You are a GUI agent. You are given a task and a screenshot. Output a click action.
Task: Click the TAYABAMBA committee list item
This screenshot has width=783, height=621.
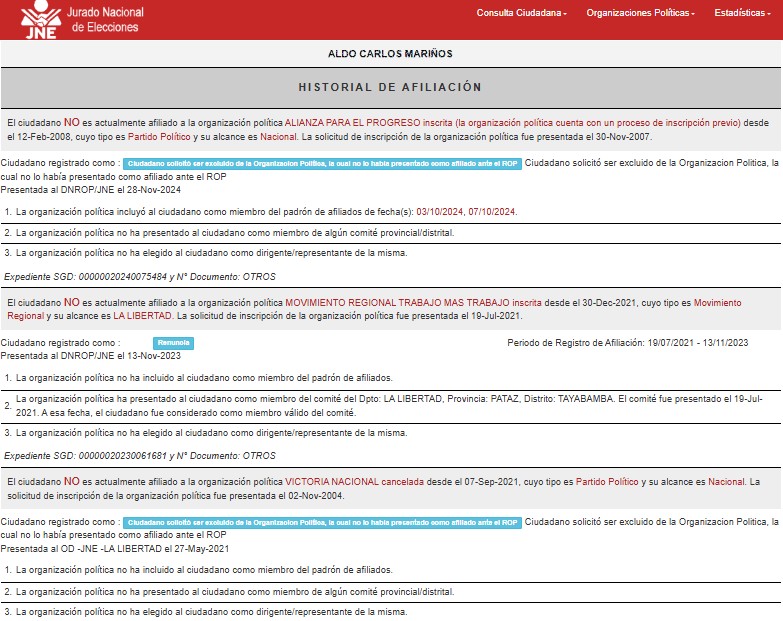pos(391,405)
